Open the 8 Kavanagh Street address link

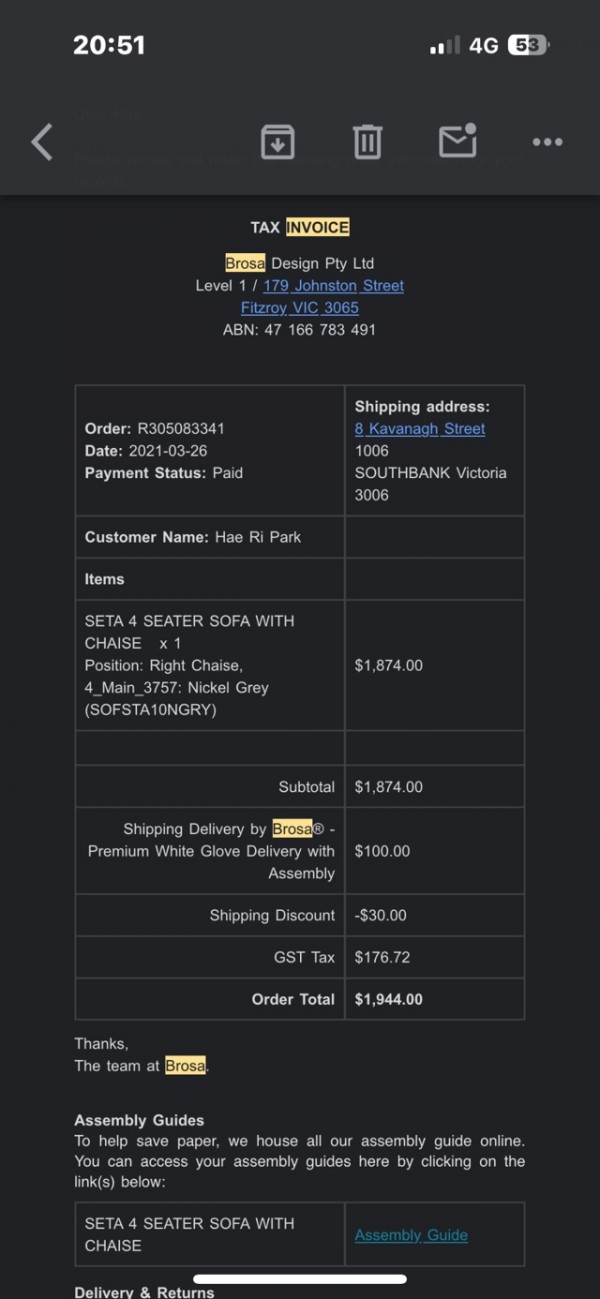420,429
